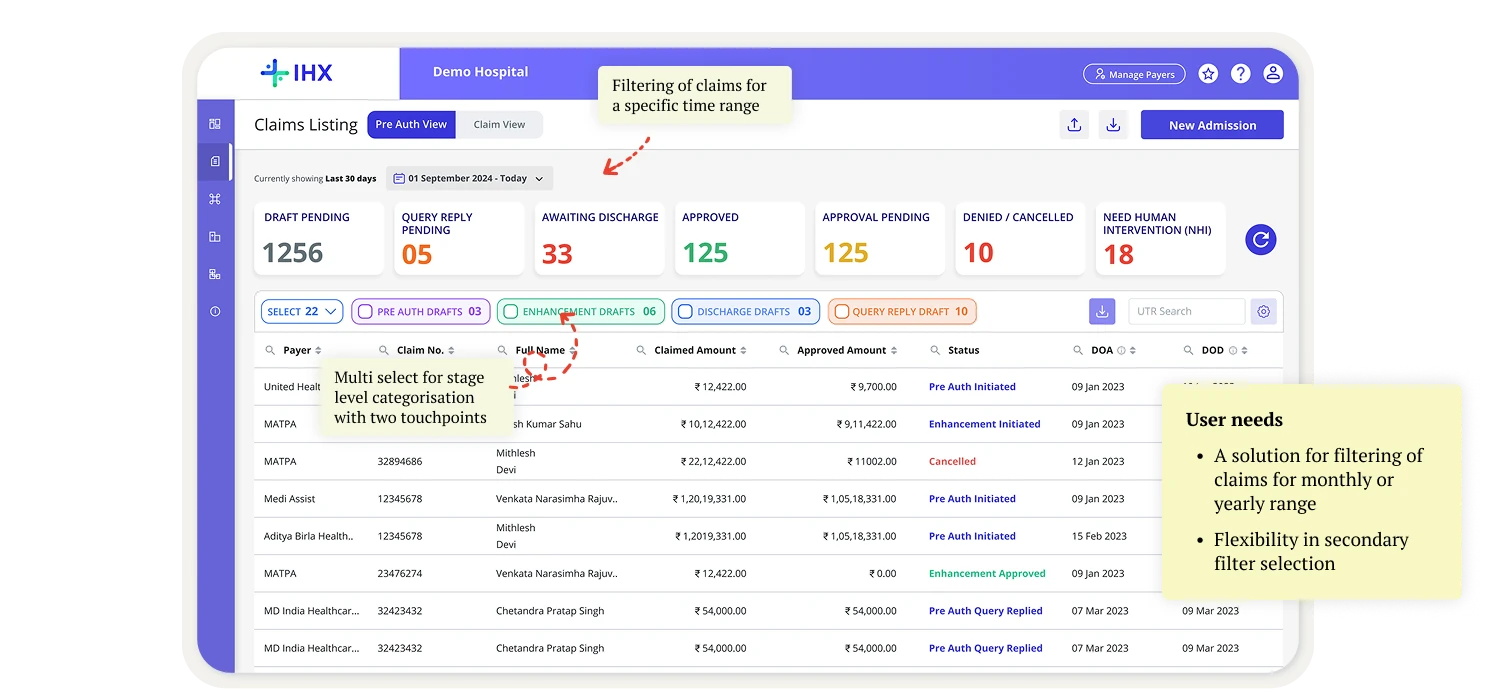The width and height of the screenshot is (1490, 689).
Task: Click search icon in DOA column header
Action: [1078, 351]
